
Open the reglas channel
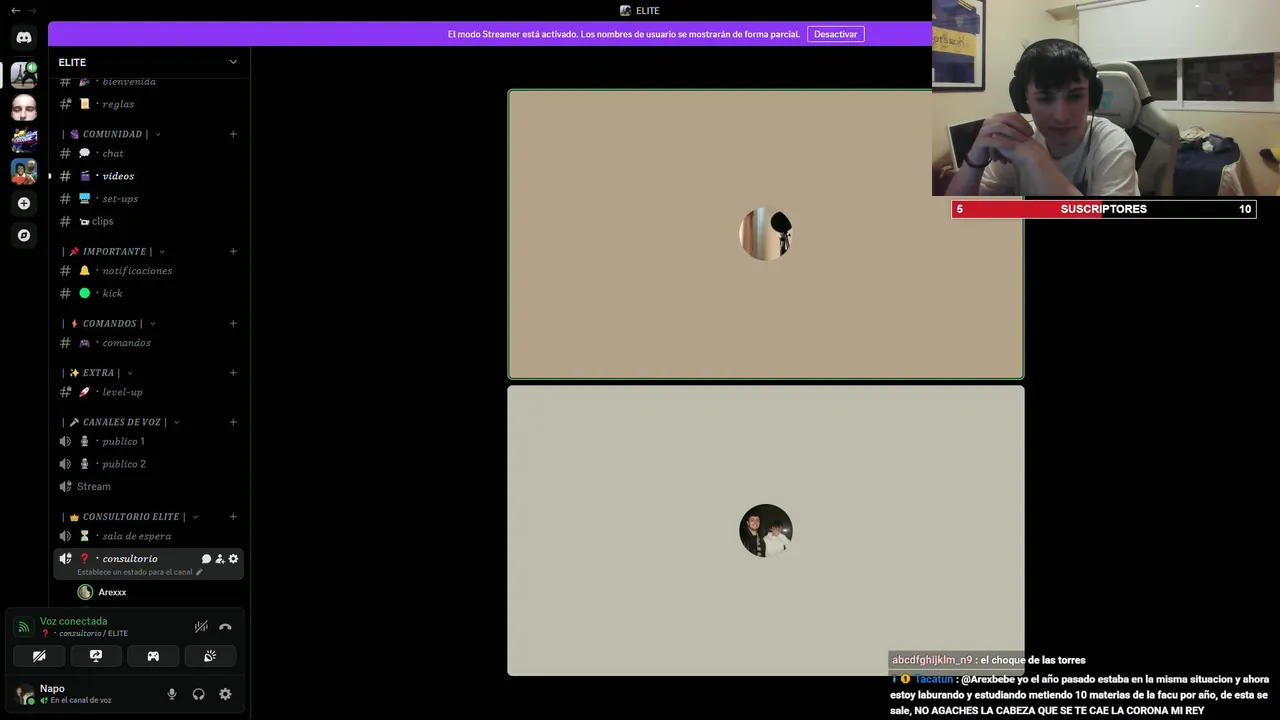148,104
